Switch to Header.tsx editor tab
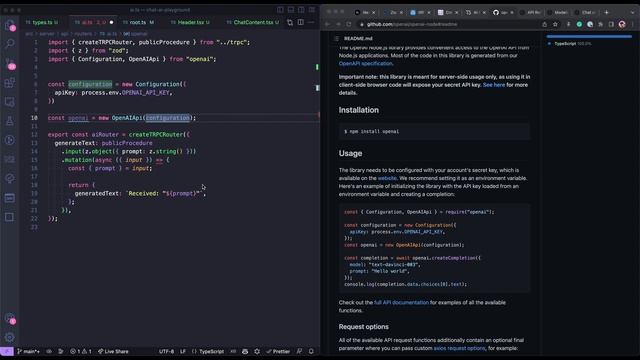640x360 pixels. [x=190, y=22]
